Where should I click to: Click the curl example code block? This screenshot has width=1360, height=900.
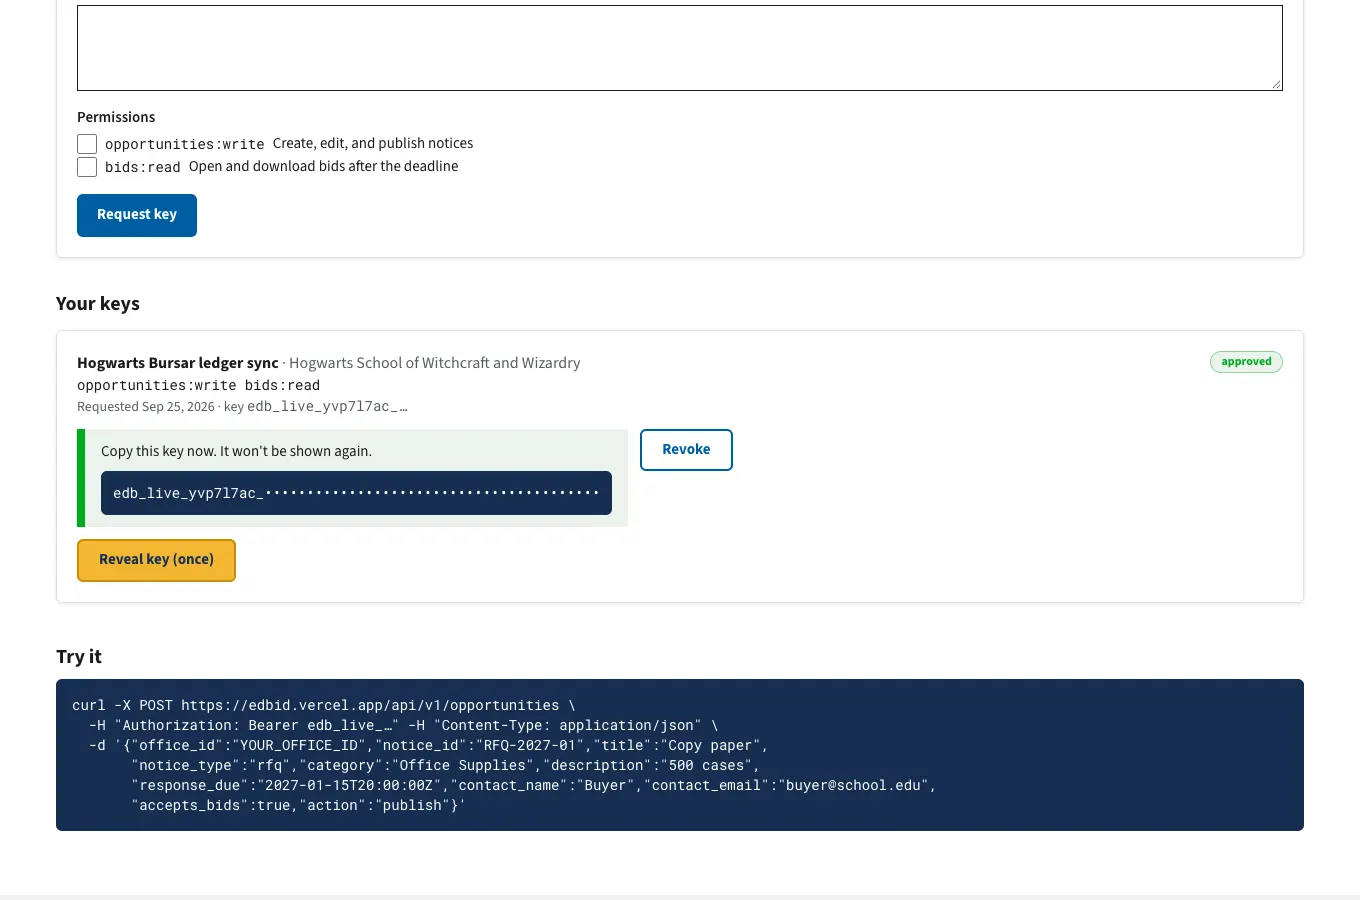point(680,755)
